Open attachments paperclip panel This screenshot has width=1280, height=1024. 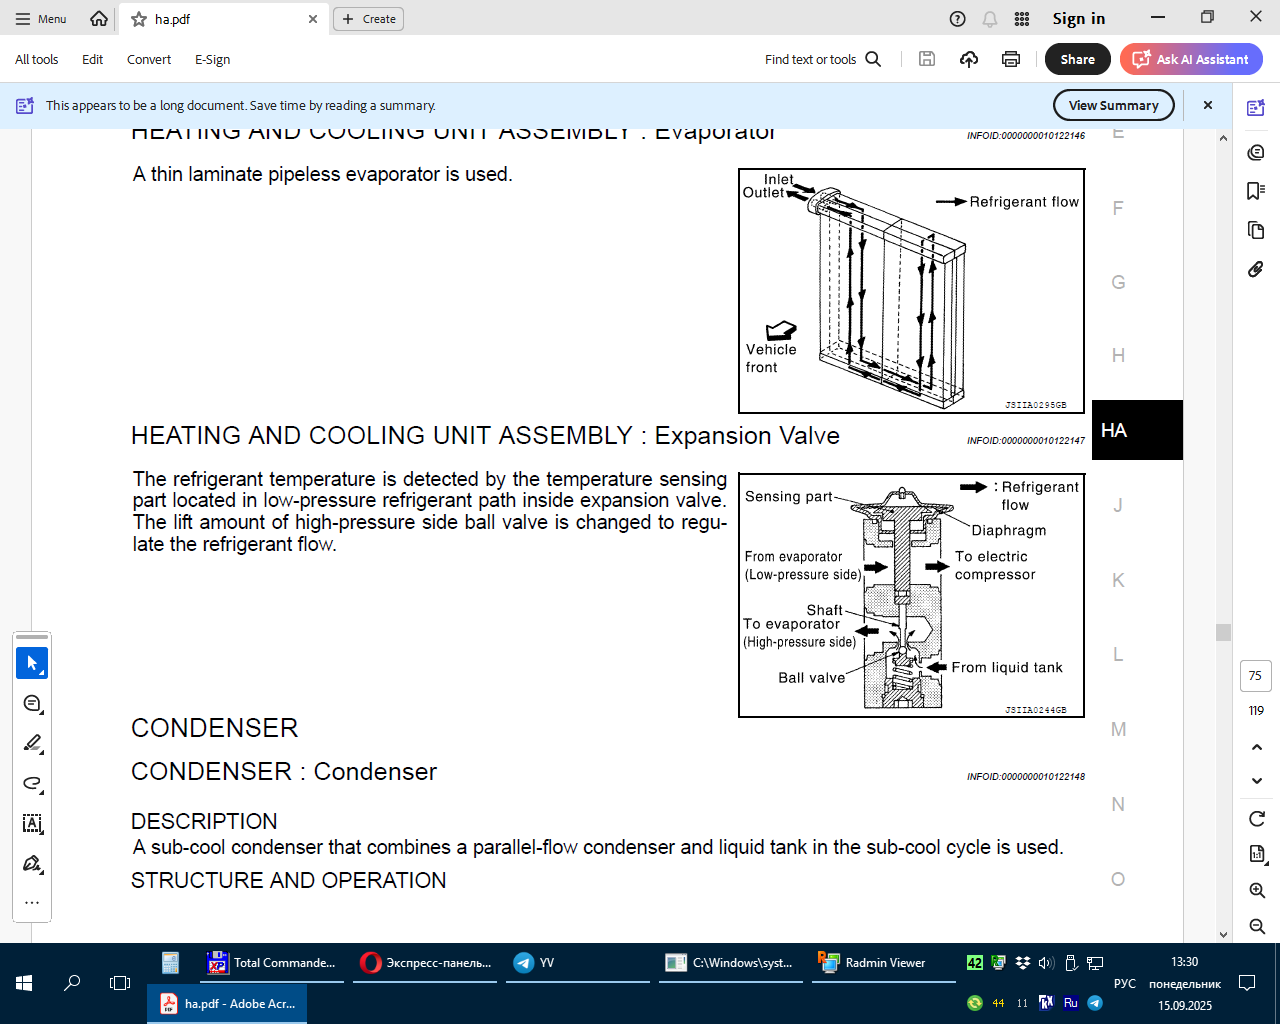click(1256, 269)
